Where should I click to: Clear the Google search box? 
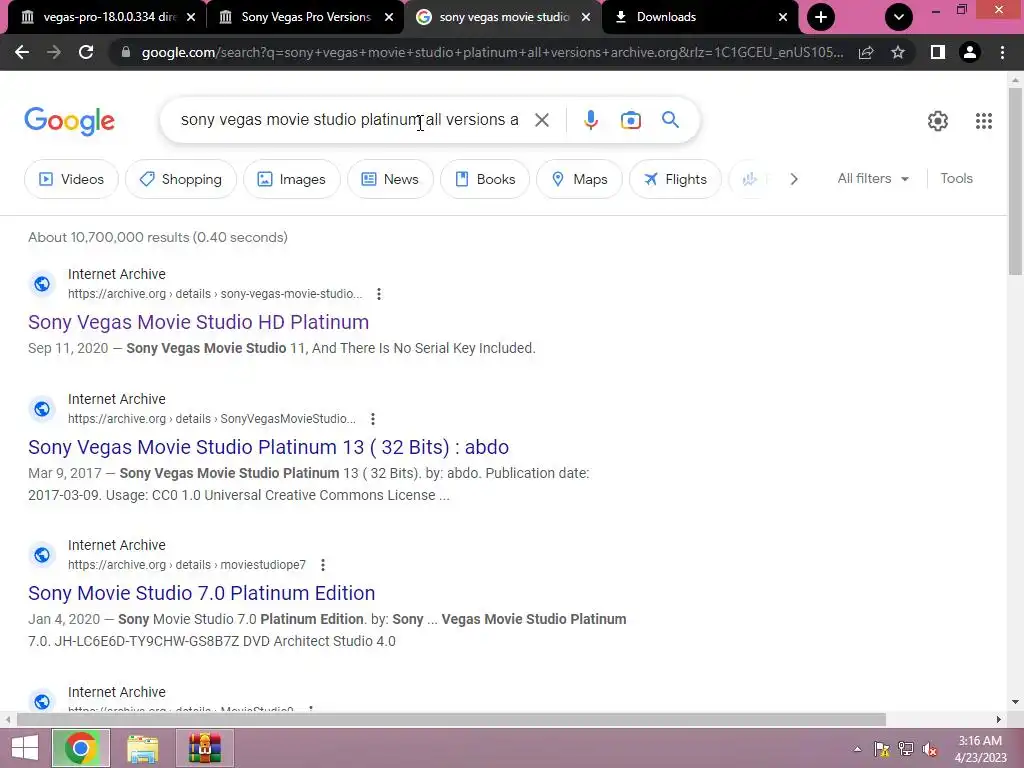[541, 120]
